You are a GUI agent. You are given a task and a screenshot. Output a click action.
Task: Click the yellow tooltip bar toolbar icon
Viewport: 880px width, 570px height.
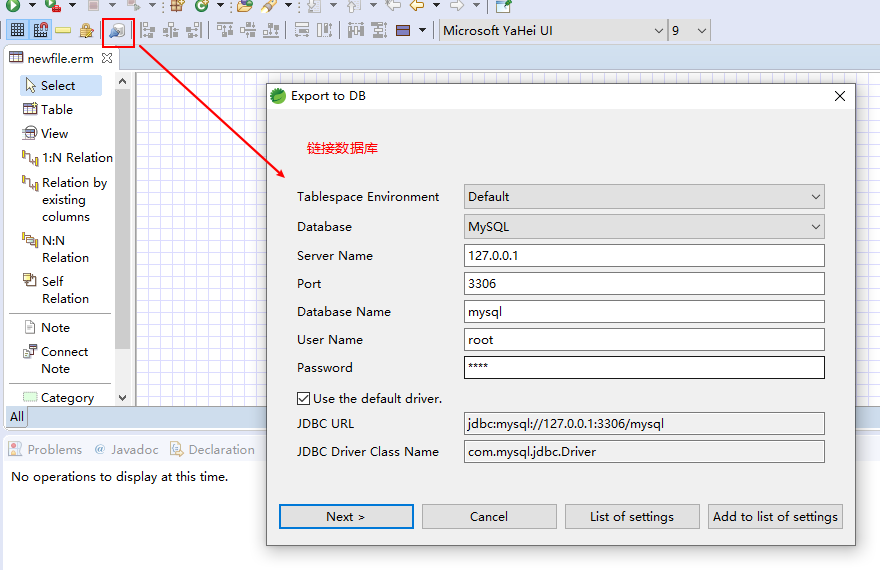63,30
